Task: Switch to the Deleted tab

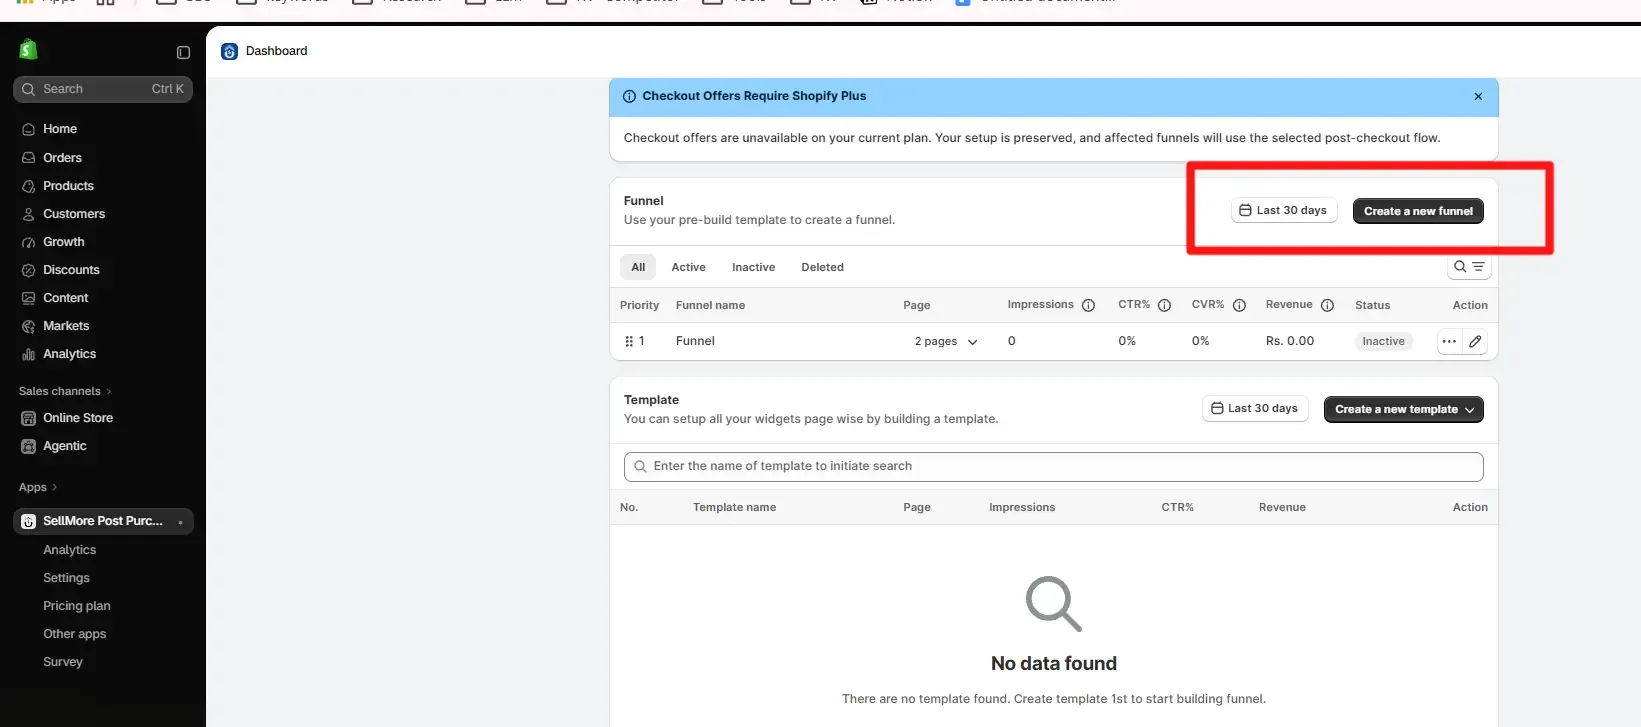Action: [822, 267]
